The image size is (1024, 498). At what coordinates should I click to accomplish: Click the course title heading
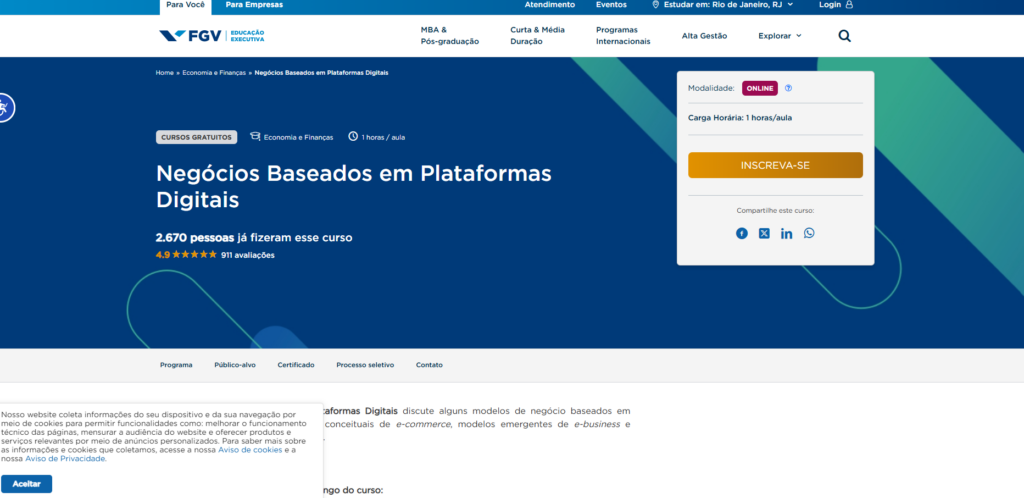[354, 187]
